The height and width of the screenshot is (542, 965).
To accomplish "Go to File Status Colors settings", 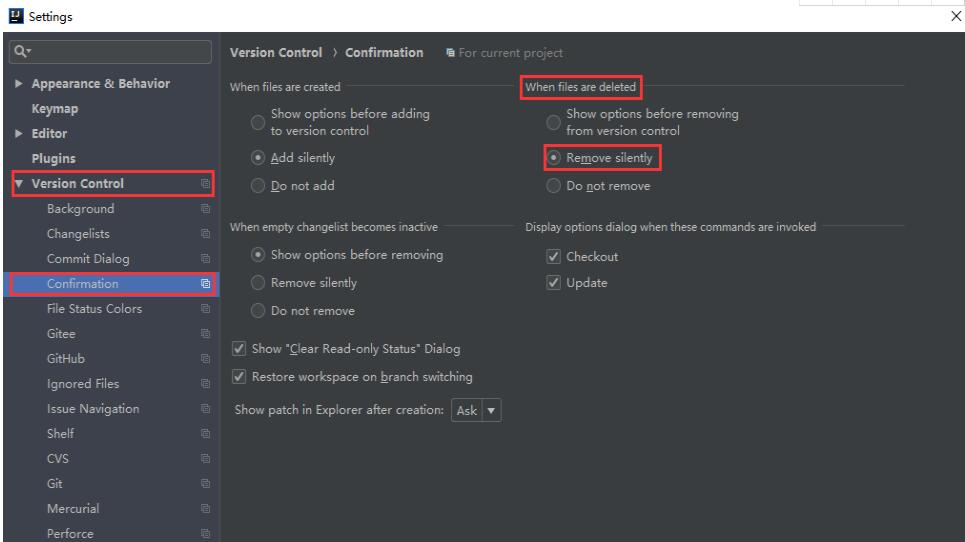I will tap(94, 309).
